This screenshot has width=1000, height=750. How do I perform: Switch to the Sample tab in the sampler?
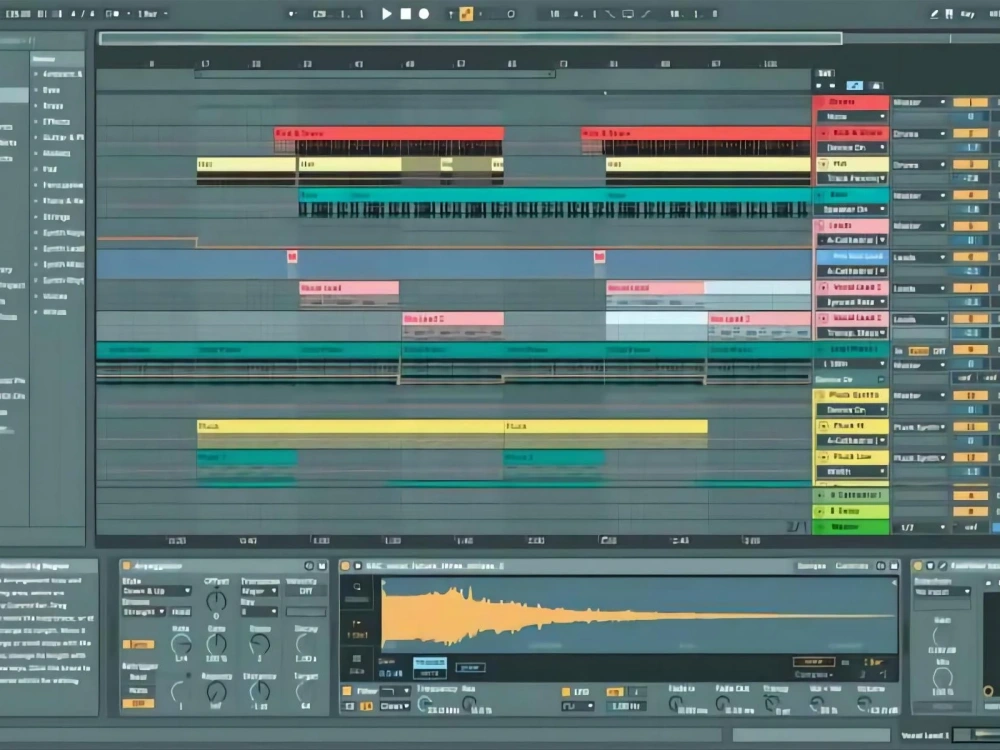tap(811, 566)
